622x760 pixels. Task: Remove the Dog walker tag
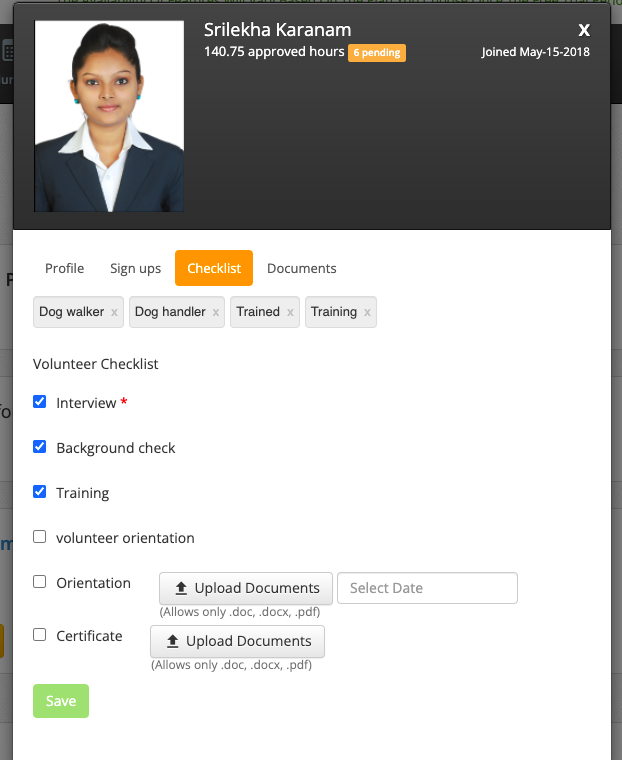click(x=114, y=313)
